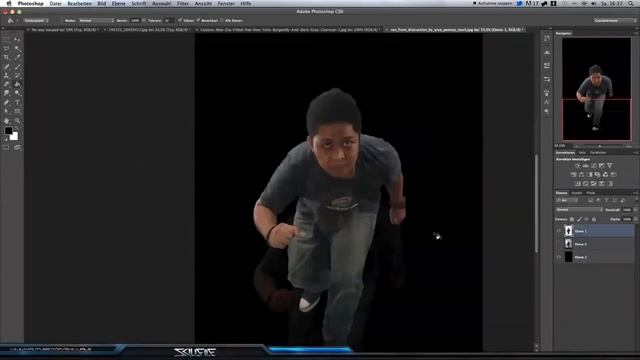Select the Eraser tool

(x=7, y=84)
